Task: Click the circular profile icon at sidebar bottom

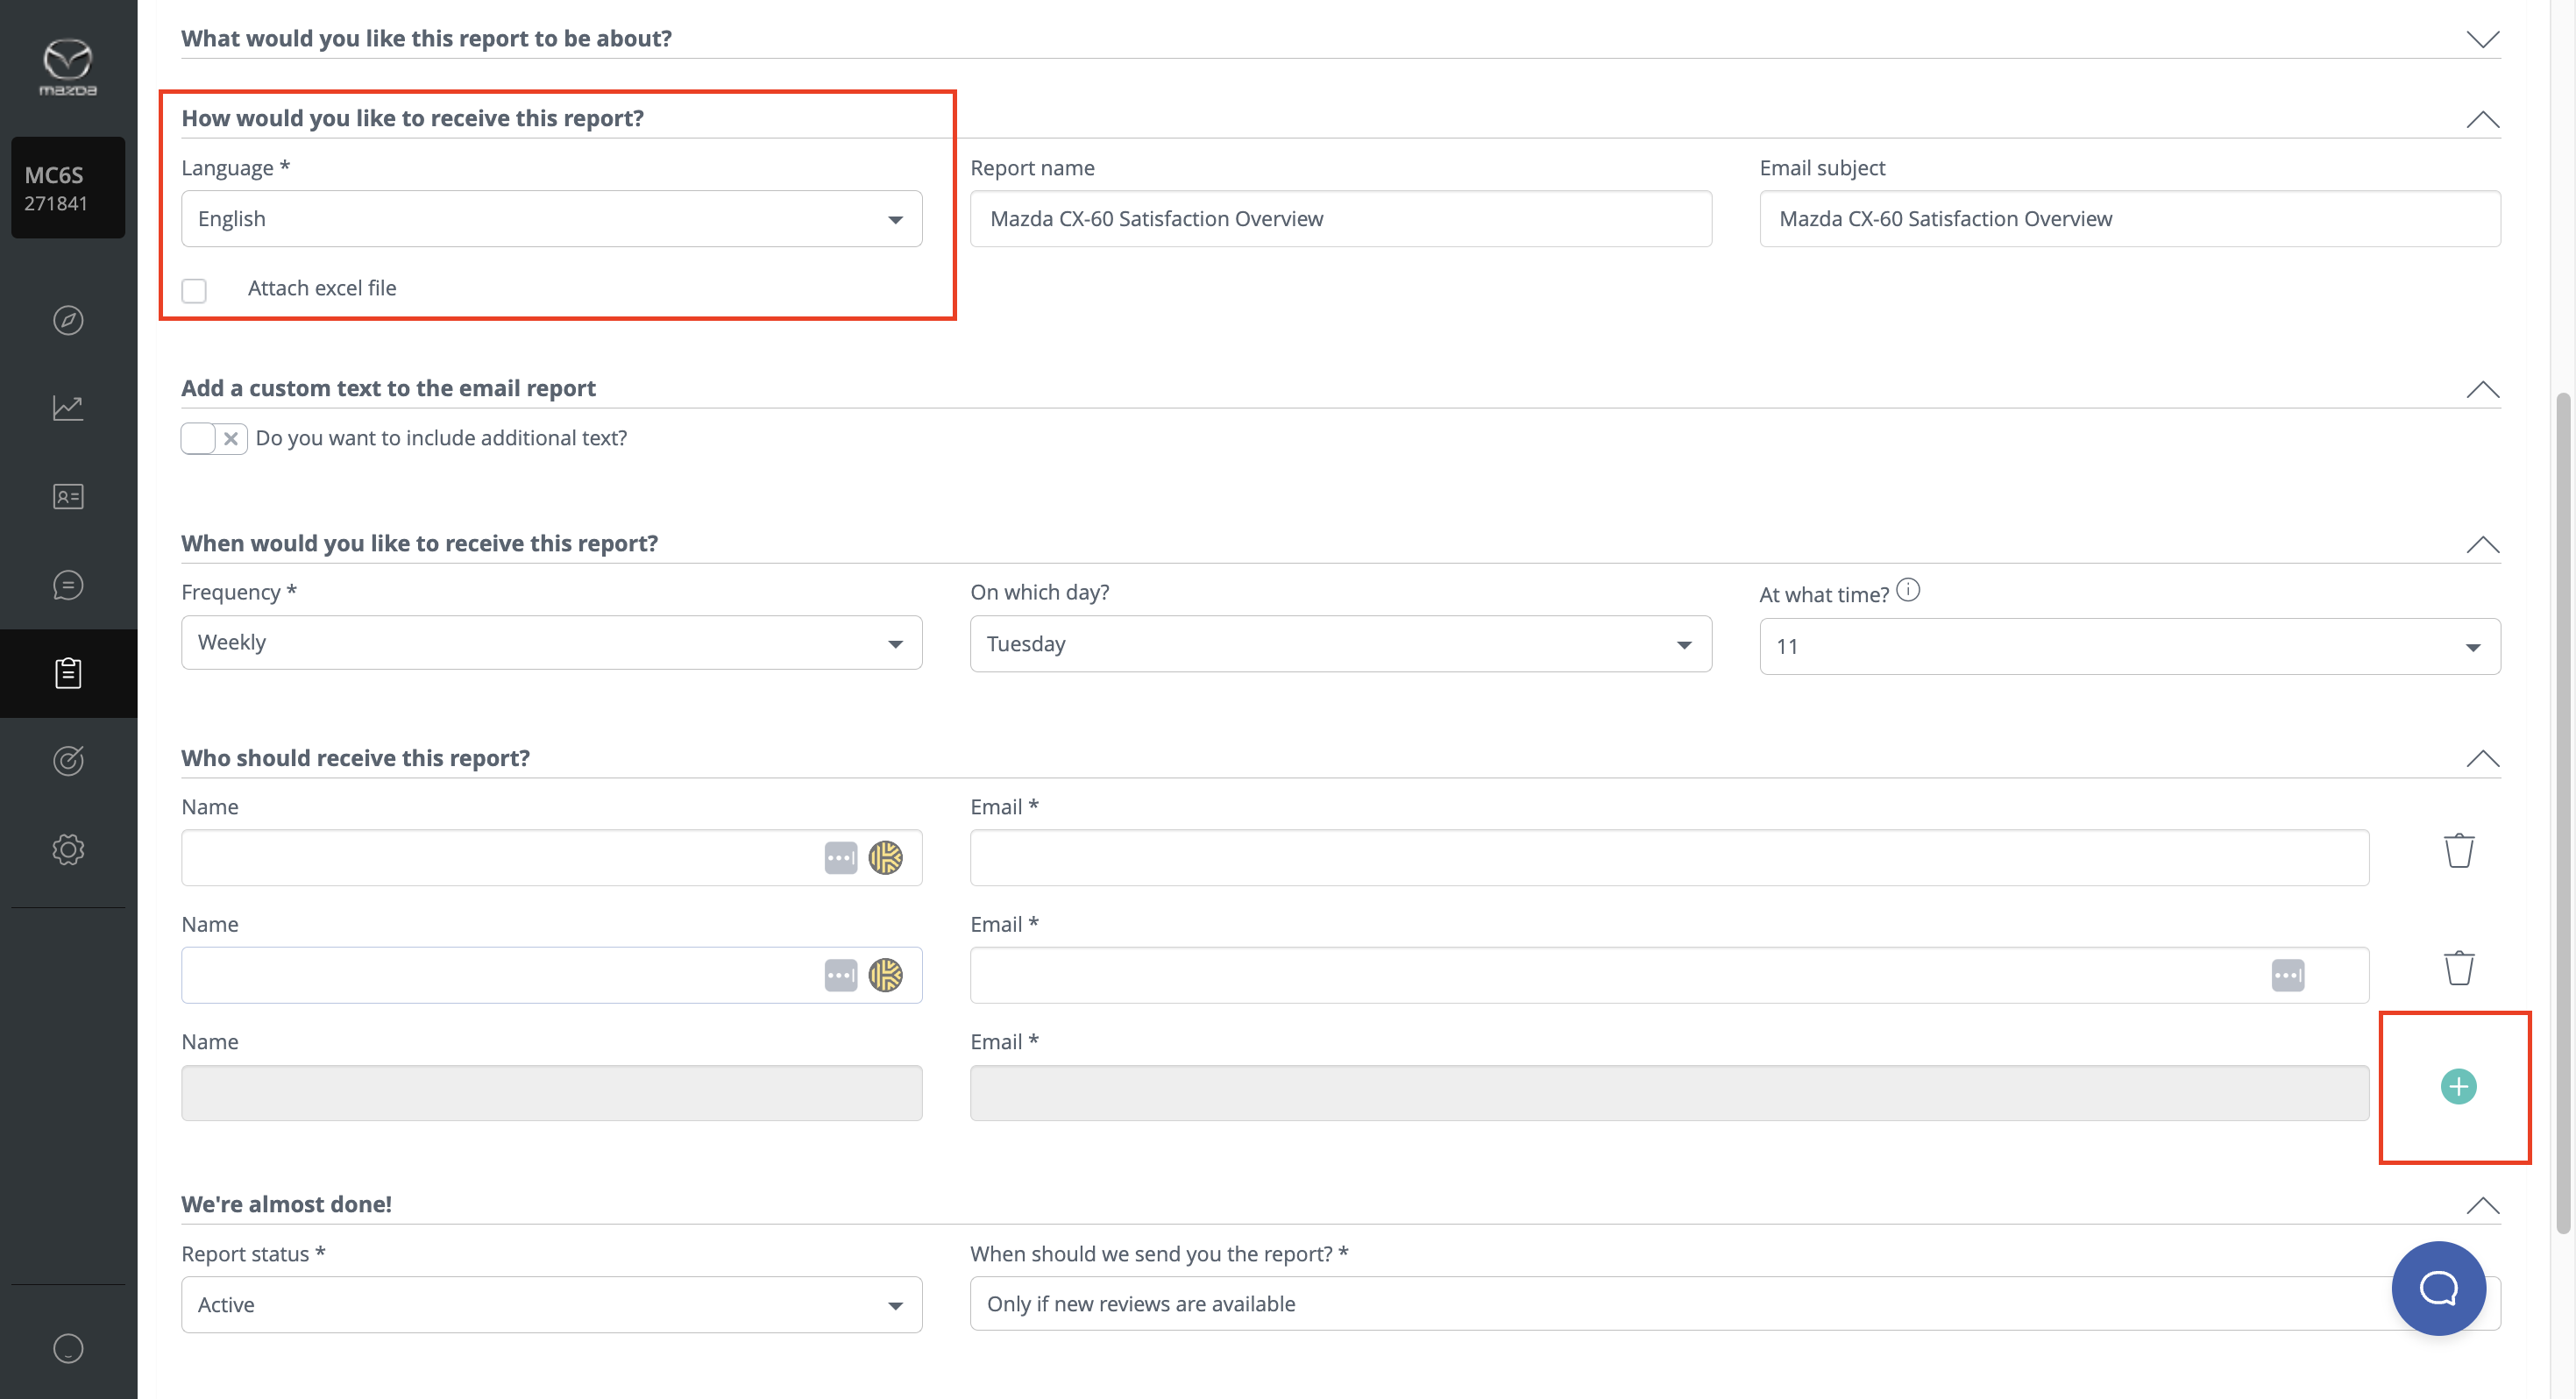Action: [68, 1349]
